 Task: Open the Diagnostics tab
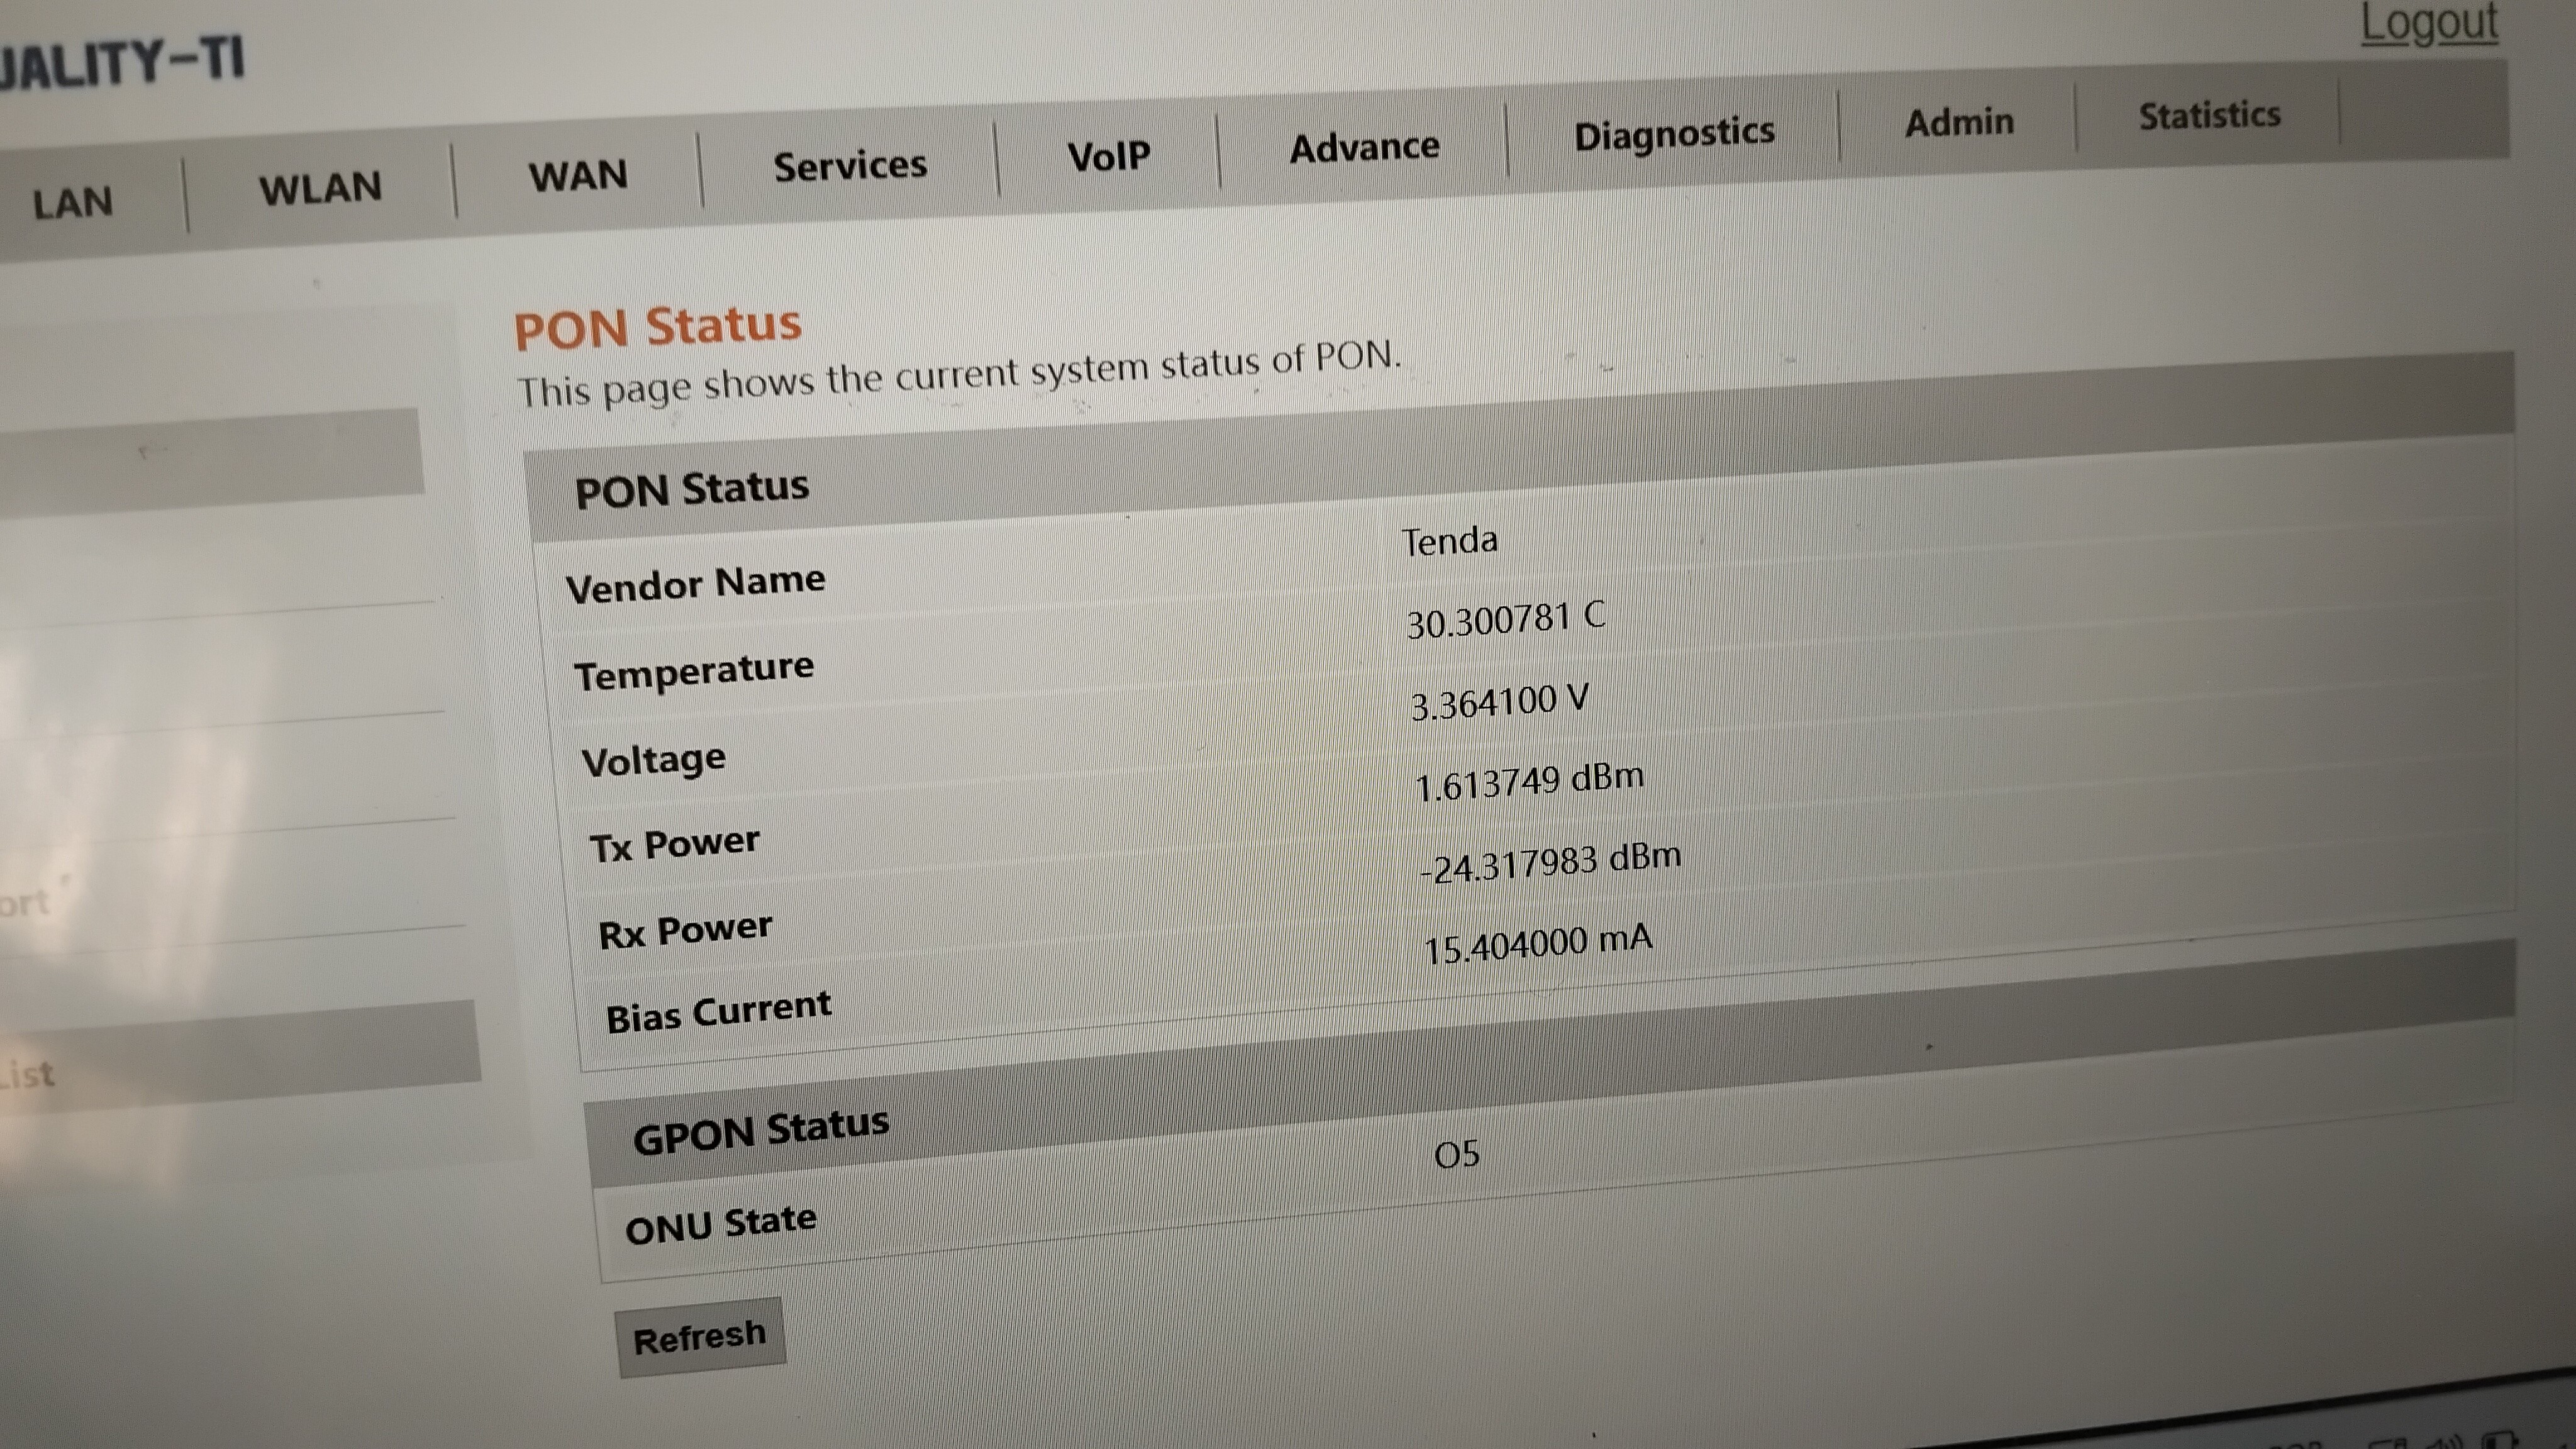pyautogui.click(x=1674, y=134)
